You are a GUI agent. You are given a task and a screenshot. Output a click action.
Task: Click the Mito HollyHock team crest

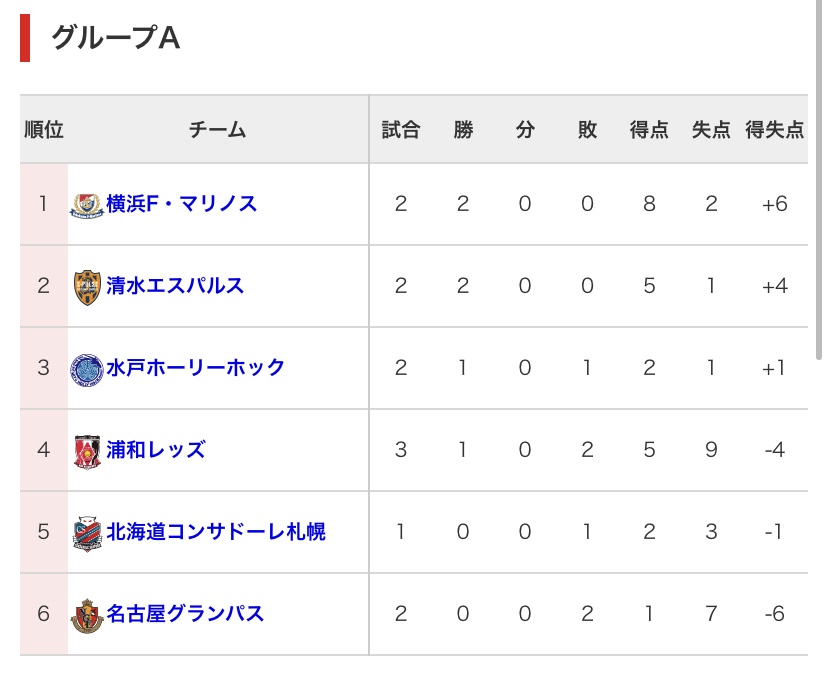pyautogui.click(x=87, y=369)
